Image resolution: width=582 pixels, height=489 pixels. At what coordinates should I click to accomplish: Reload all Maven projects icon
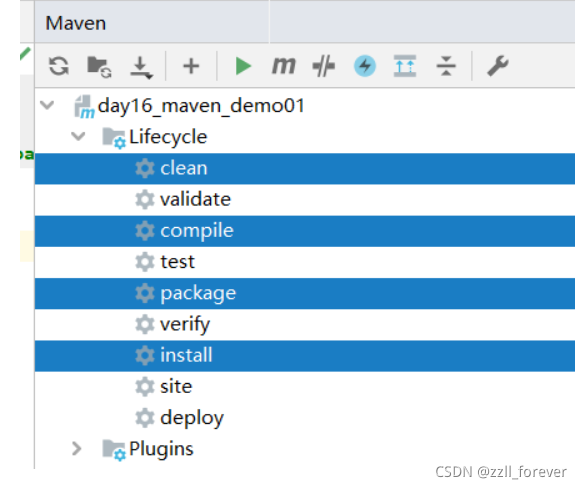(x=59, y=66)
